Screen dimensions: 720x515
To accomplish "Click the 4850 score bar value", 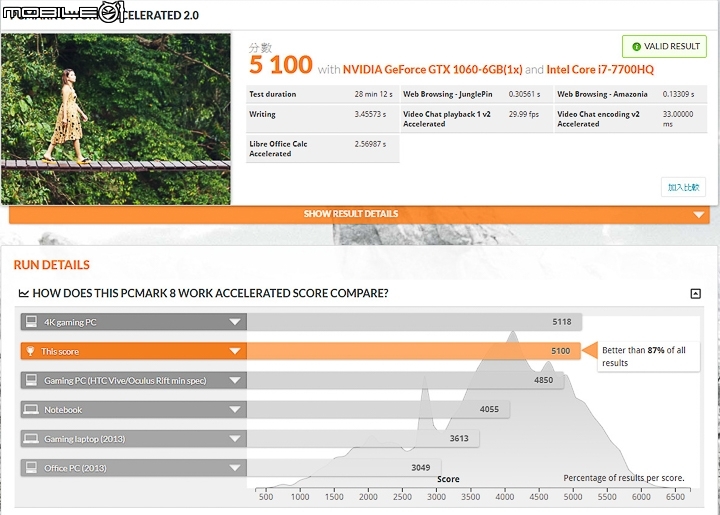I will [x=543, y=380].
